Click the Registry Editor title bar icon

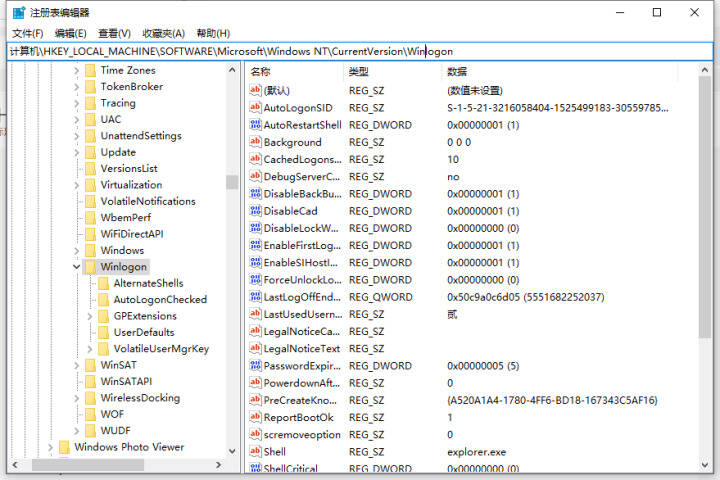(x=19, y=12)
